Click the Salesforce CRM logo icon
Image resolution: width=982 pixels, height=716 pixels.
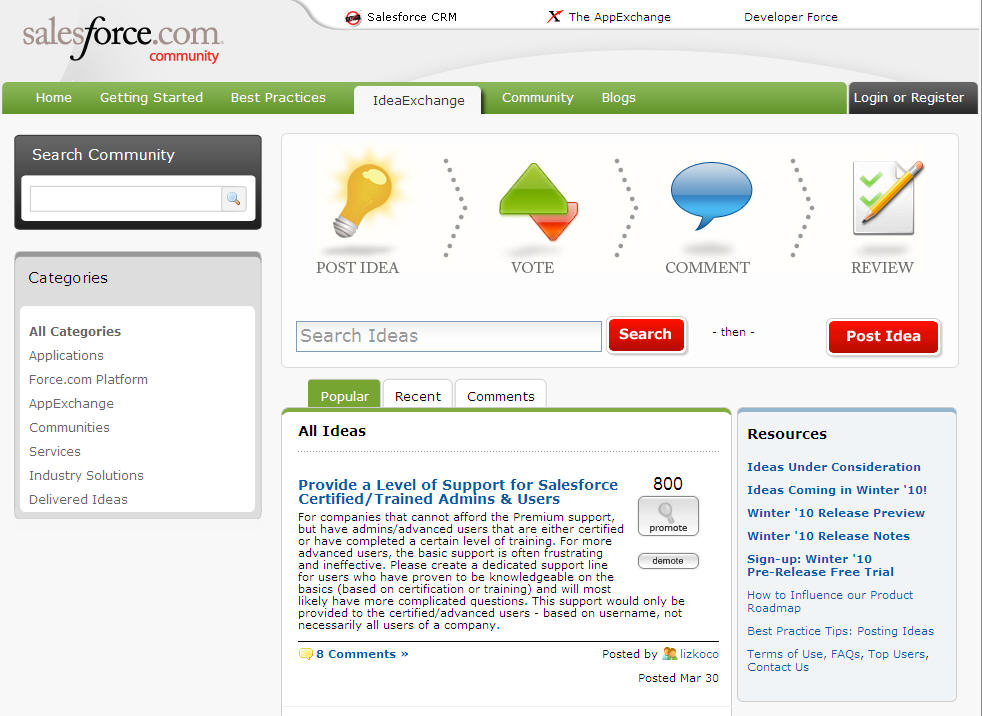click(353, 18)
